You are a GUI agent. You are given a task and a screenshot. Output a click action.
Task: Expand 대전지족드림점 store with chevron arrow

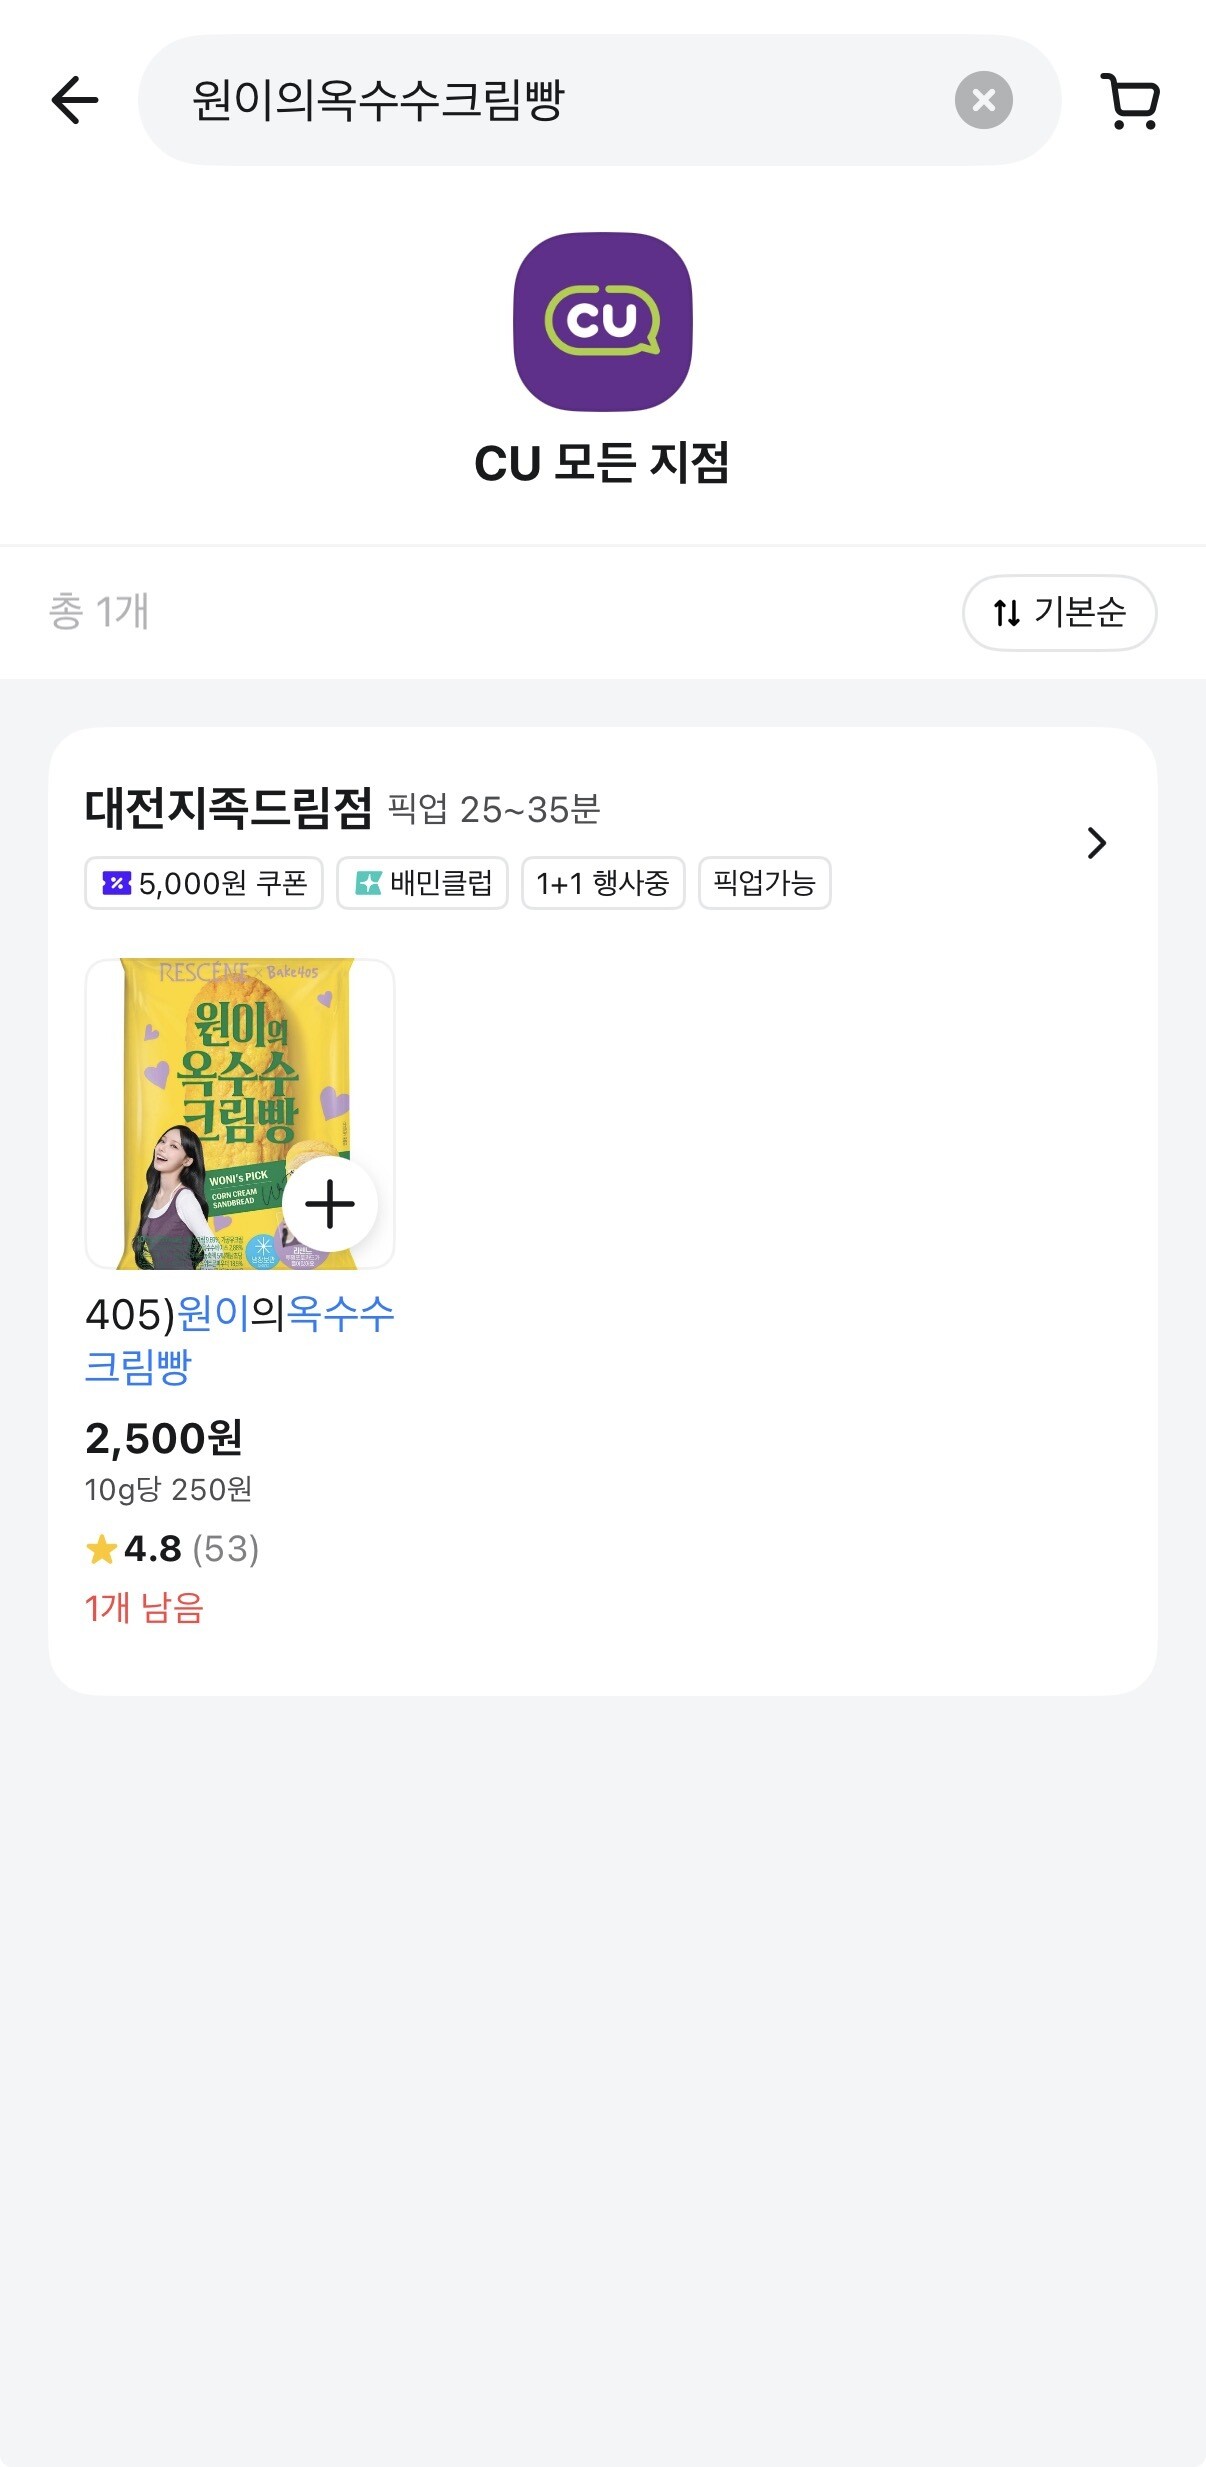click(x=1096, y=843)
